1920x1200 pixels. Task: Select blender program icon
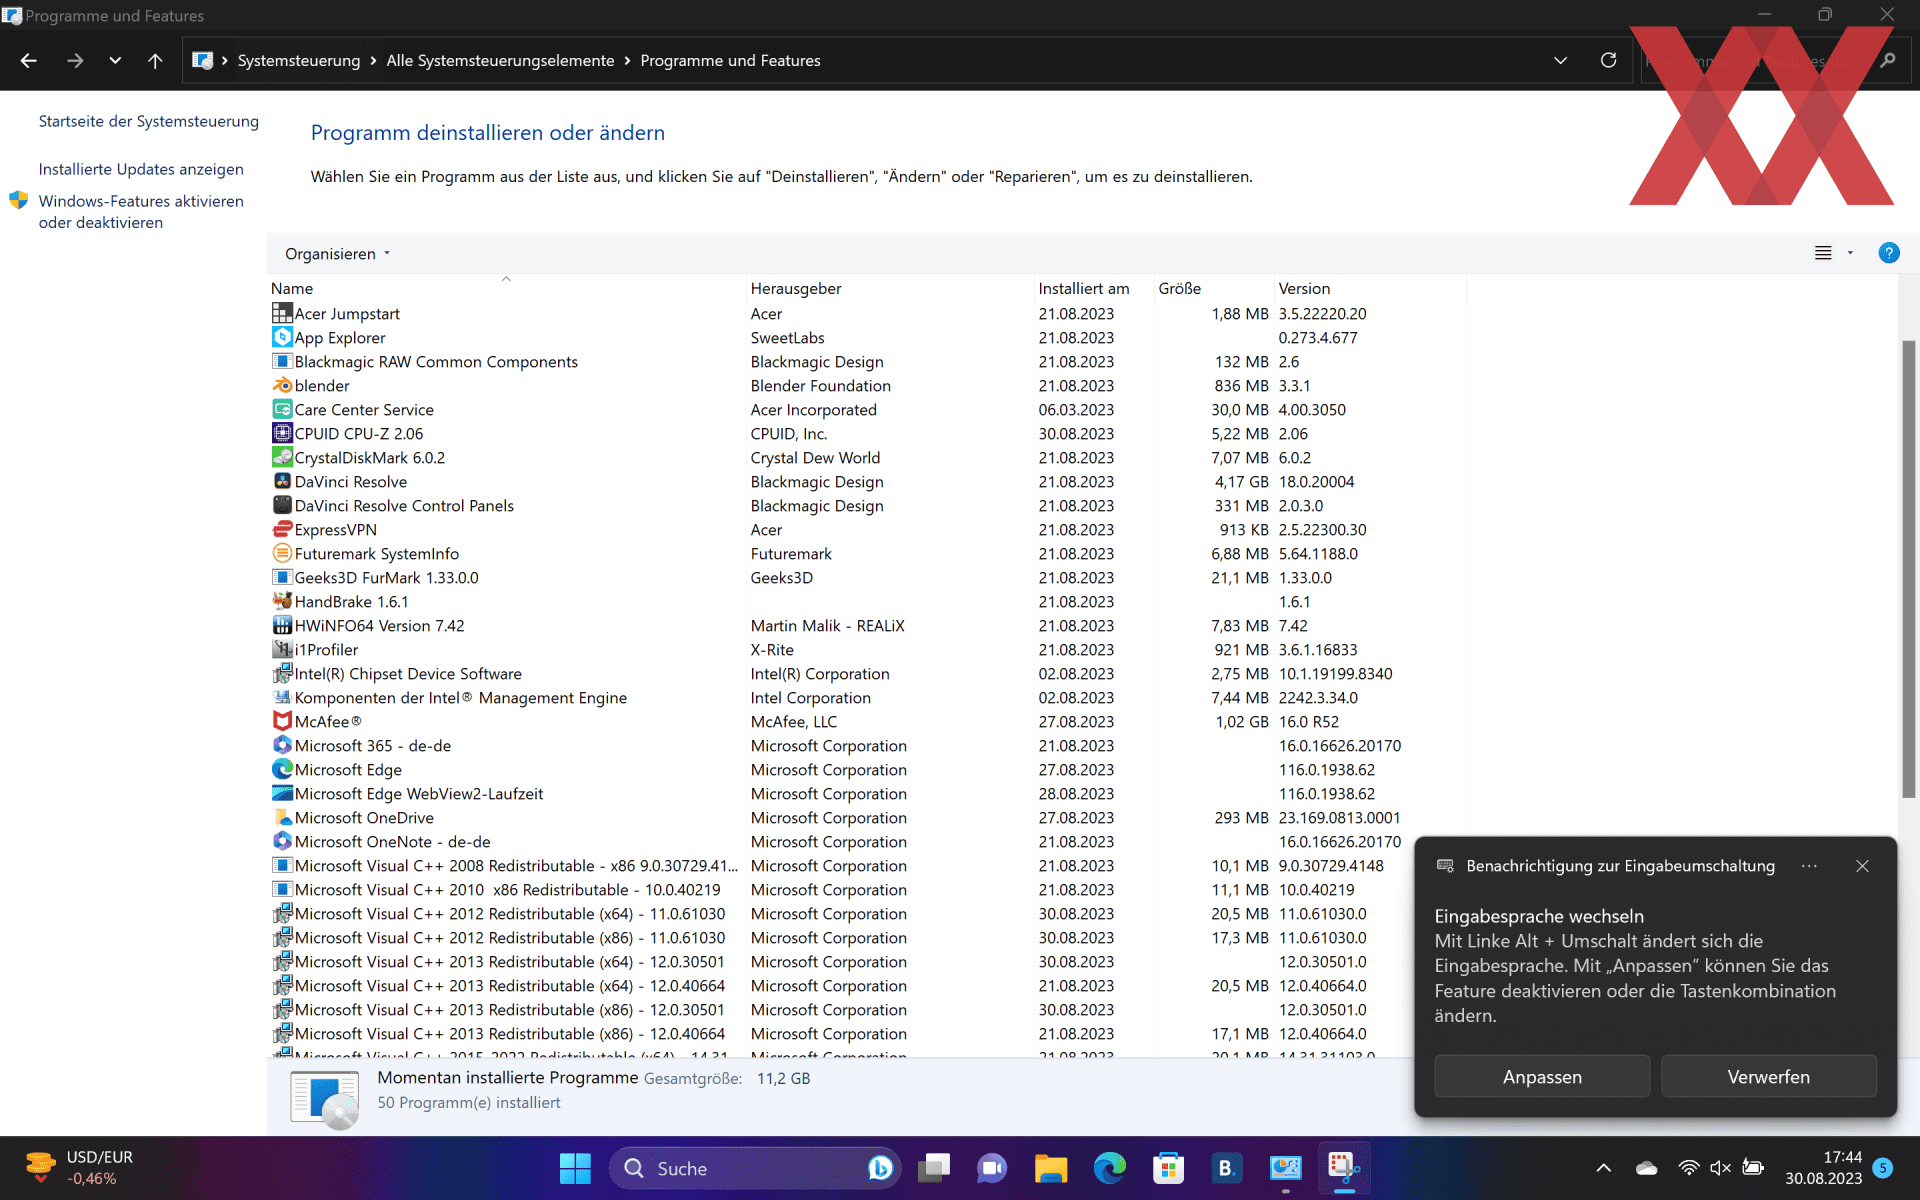click(282, 385)
